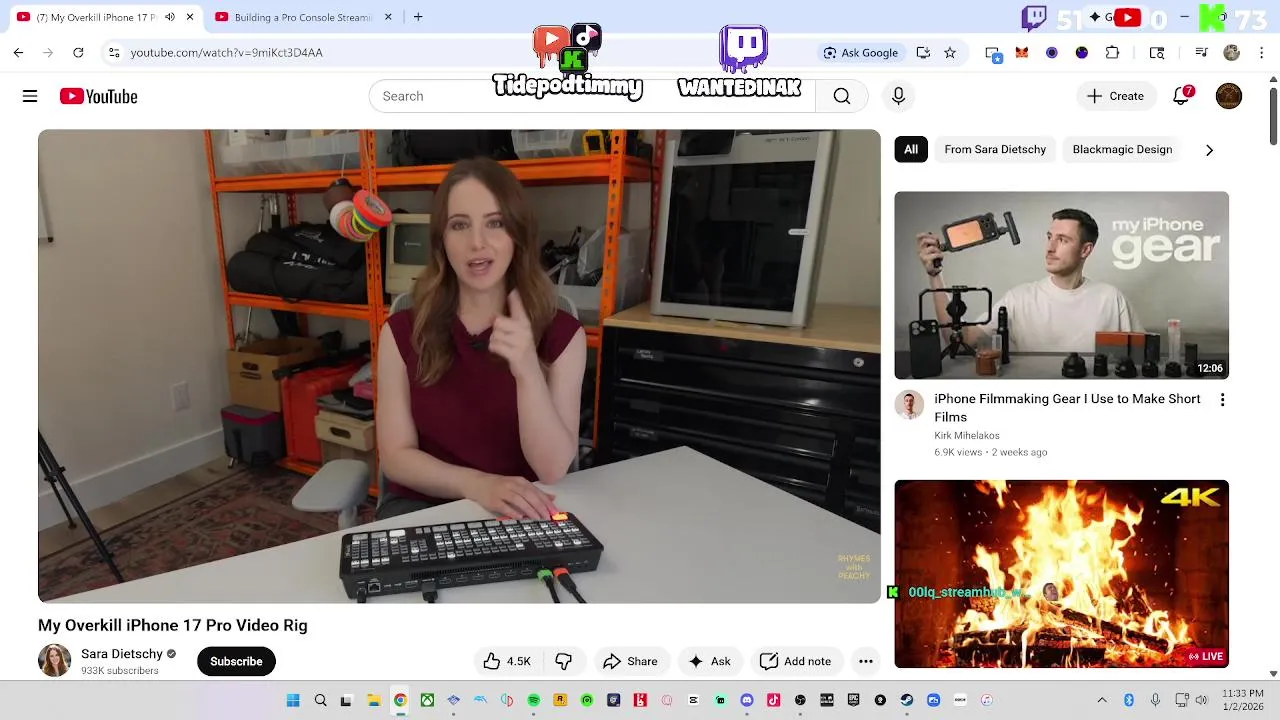Open Sara Dietschy channel name link
Screen dimensions: 1280x720
122,654
